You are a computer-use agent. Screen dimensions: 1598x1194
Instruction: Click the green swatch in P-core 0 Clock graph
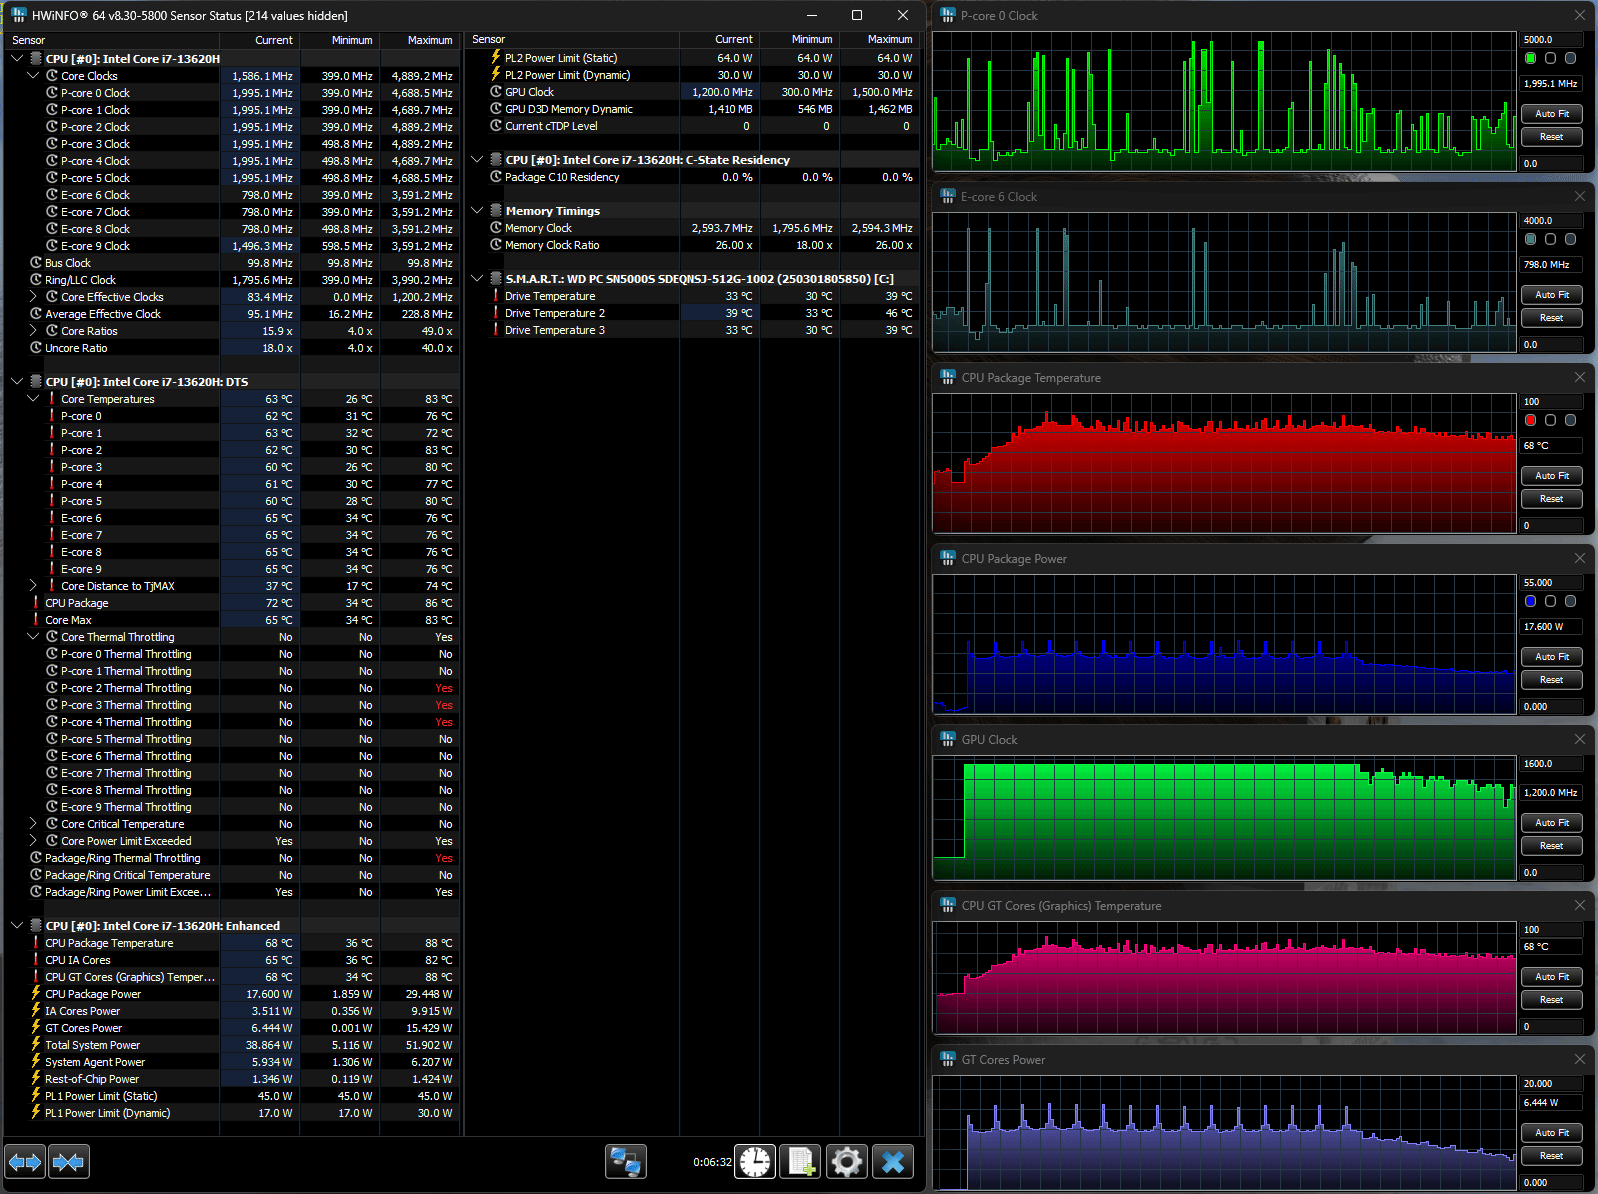(1530, 59)
